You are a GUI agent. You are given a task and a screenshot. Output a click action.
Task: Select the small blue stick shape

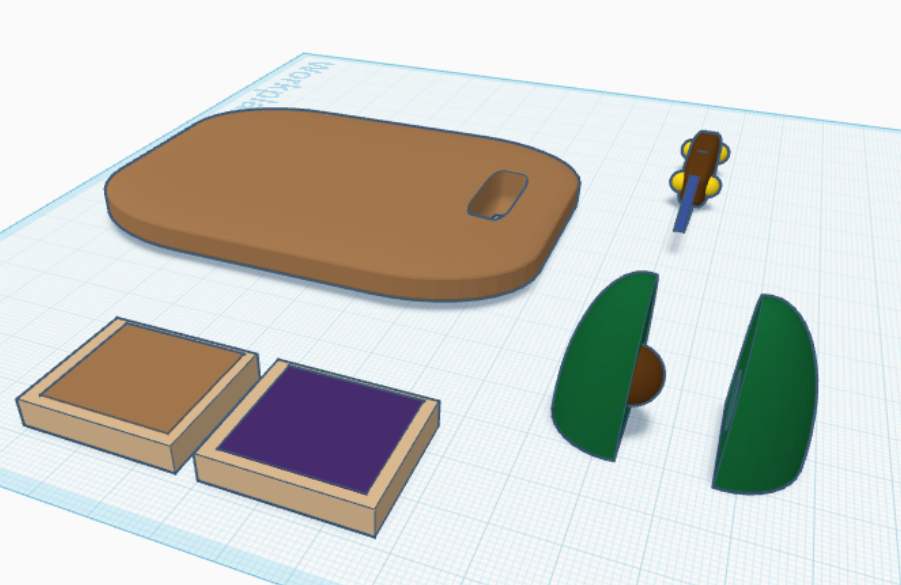tap(686, 205)
